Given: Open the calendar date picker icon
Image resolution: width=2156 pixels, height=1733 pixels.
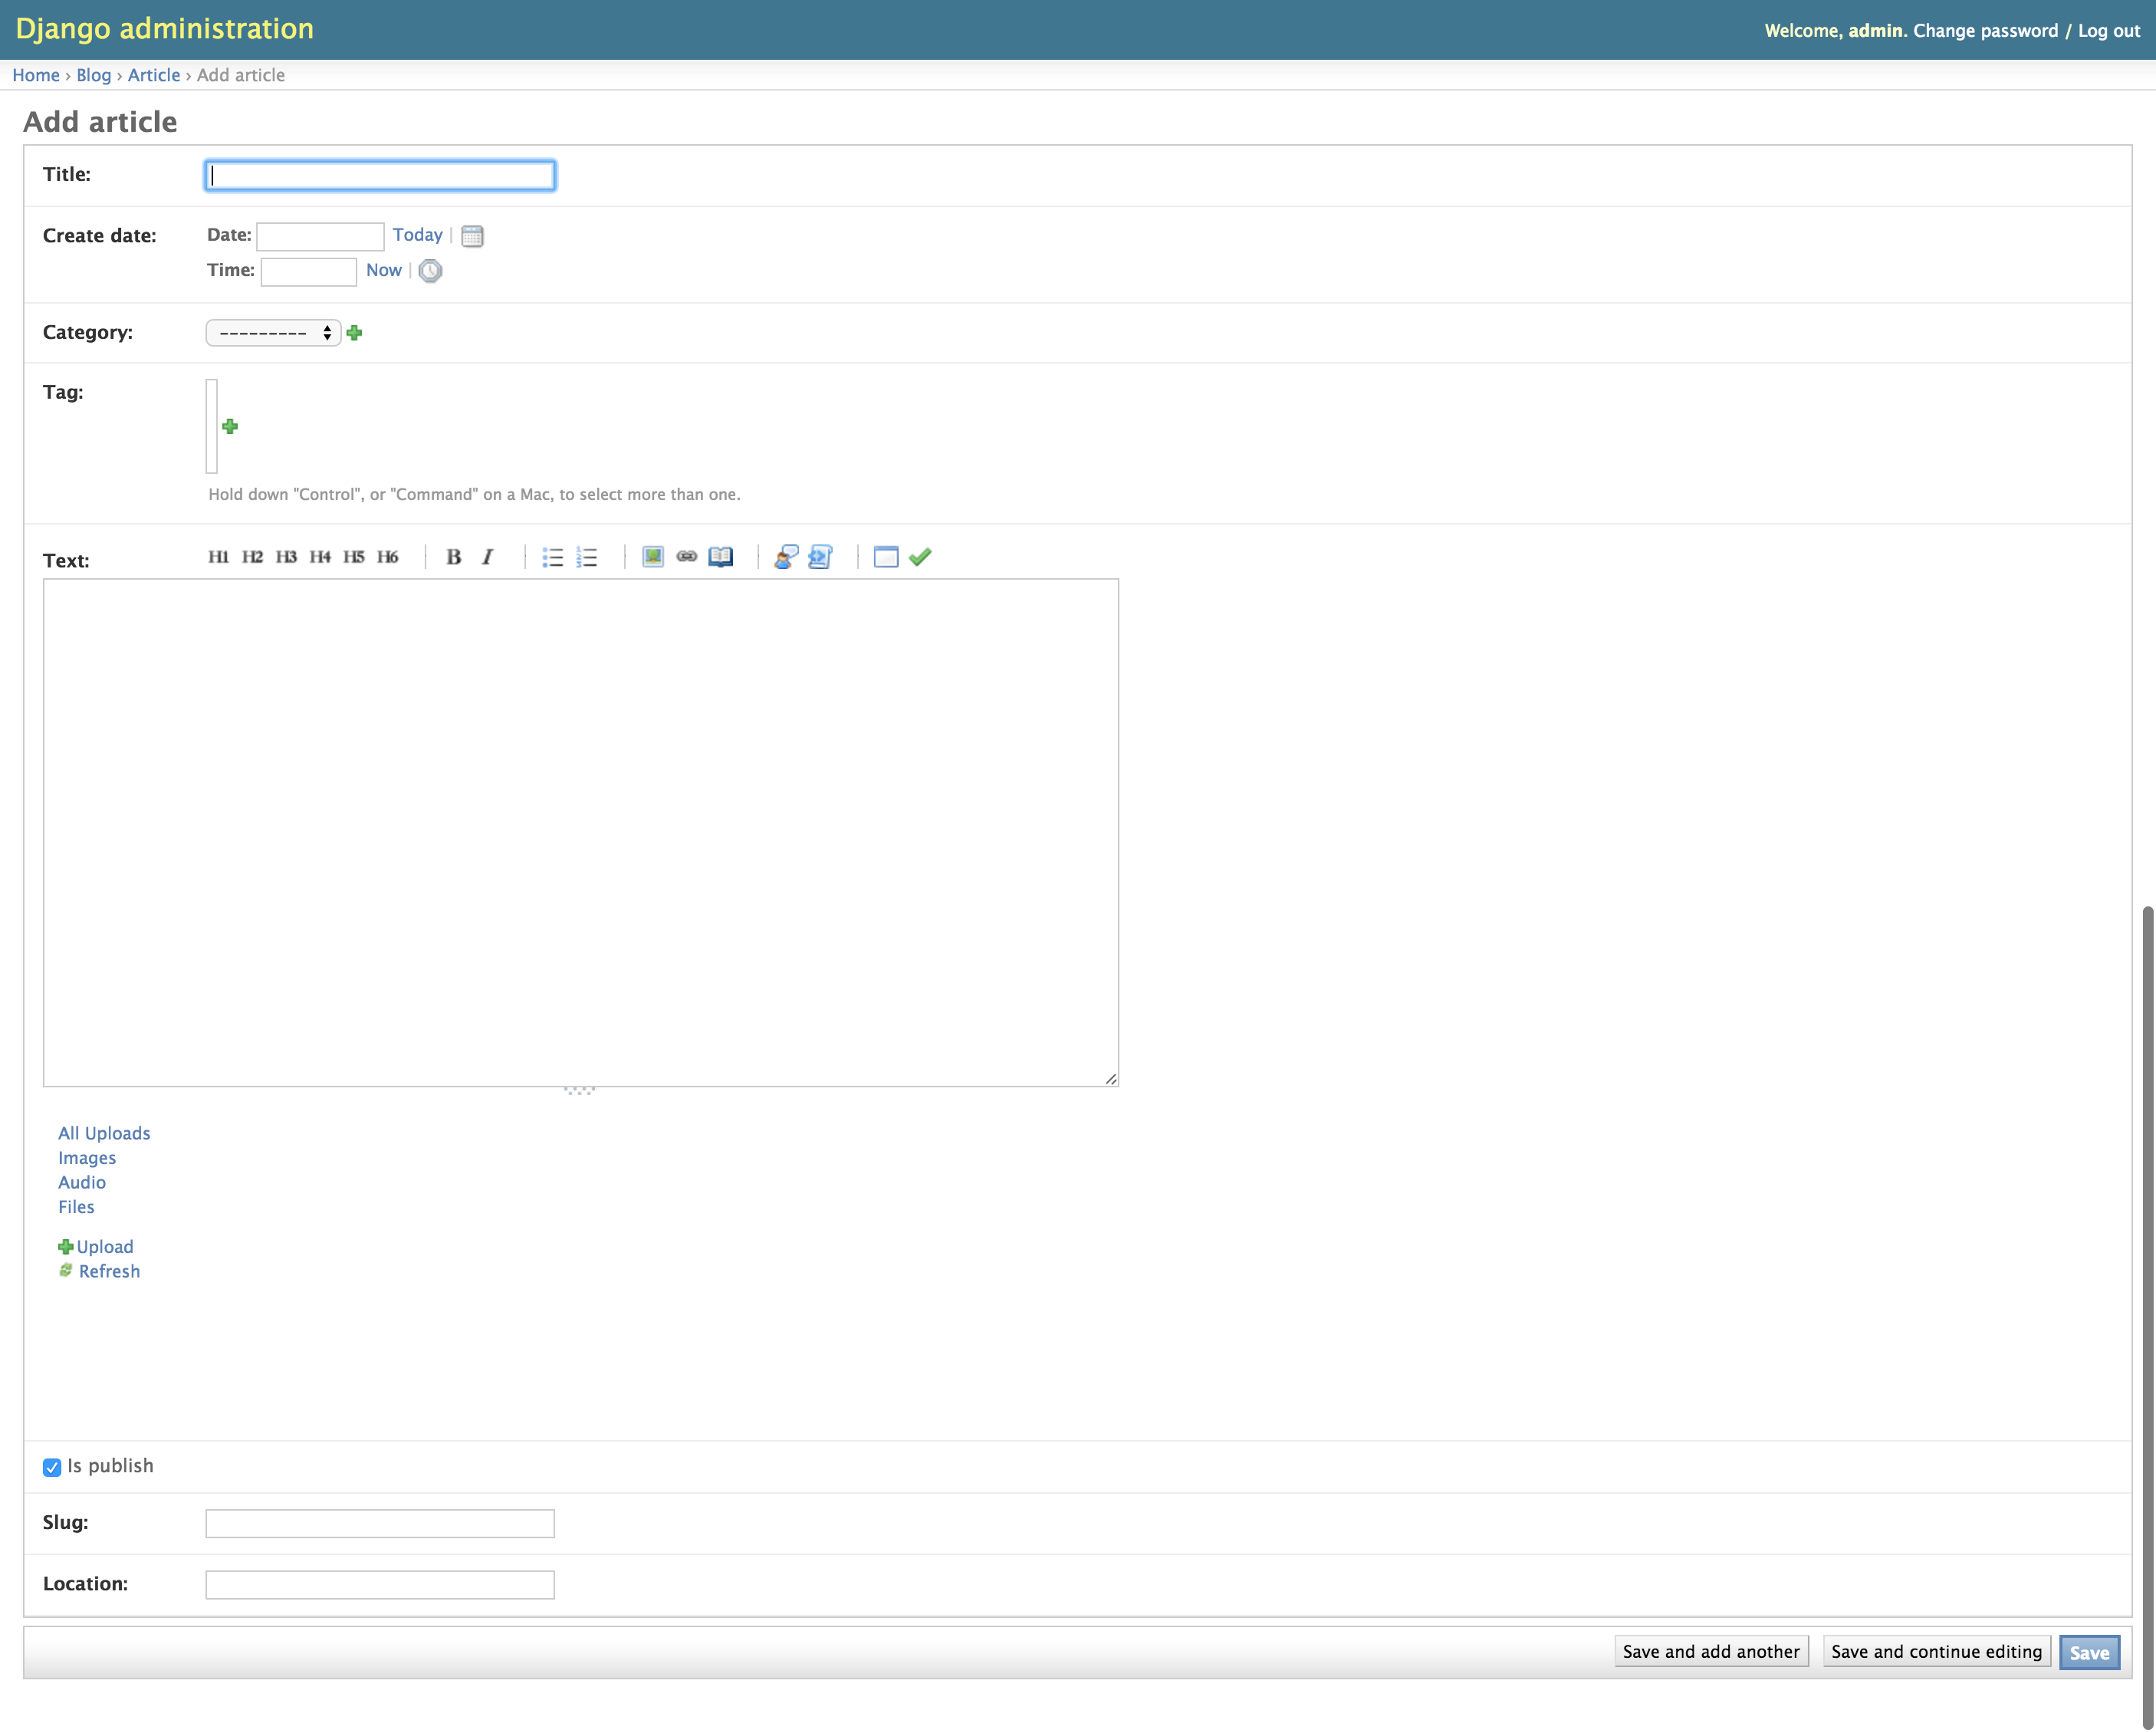Looking at the screenshot, I should coord(472,236).
